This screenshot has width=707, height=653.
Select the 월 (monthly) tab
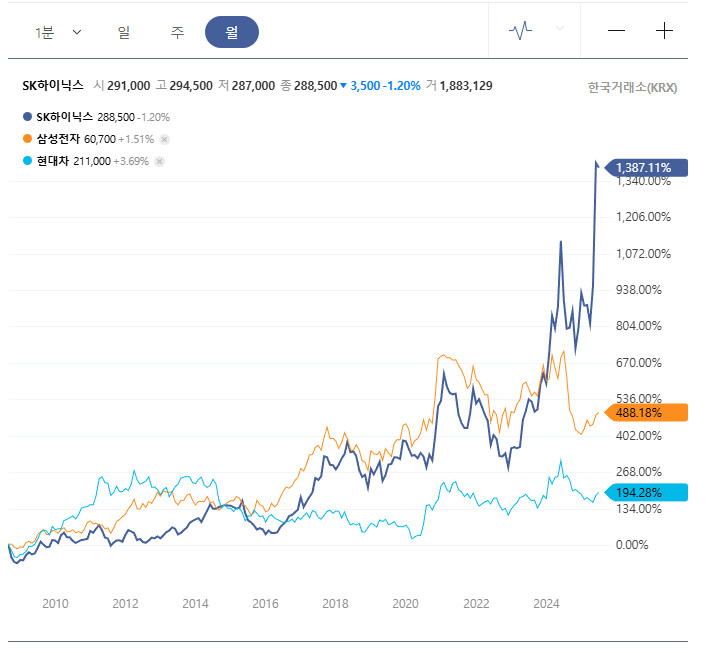click(x=232, y=32)
